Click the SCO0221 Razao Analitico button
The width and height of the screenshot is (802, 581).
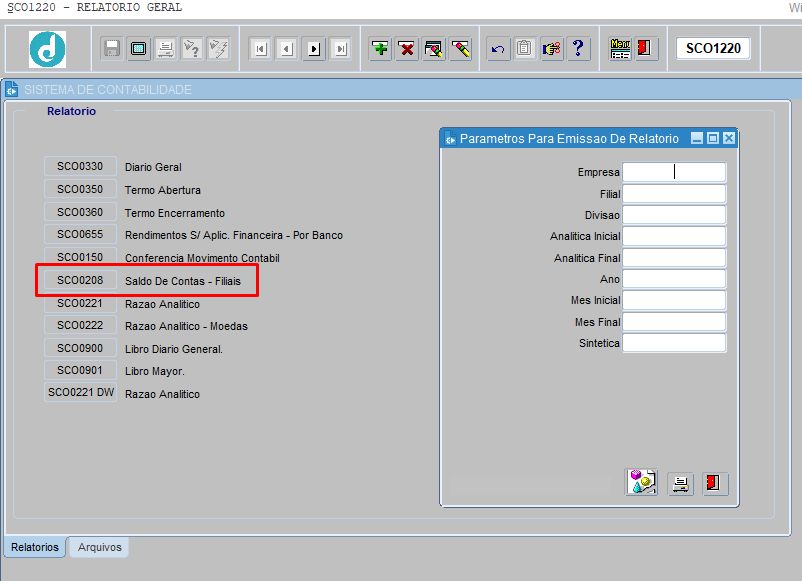[x=80, y=303]
